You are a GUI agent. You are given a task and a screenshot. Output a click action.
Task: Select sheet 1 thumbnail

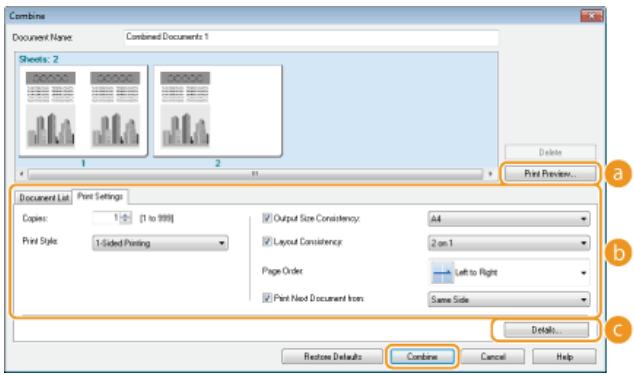[83, 111]
